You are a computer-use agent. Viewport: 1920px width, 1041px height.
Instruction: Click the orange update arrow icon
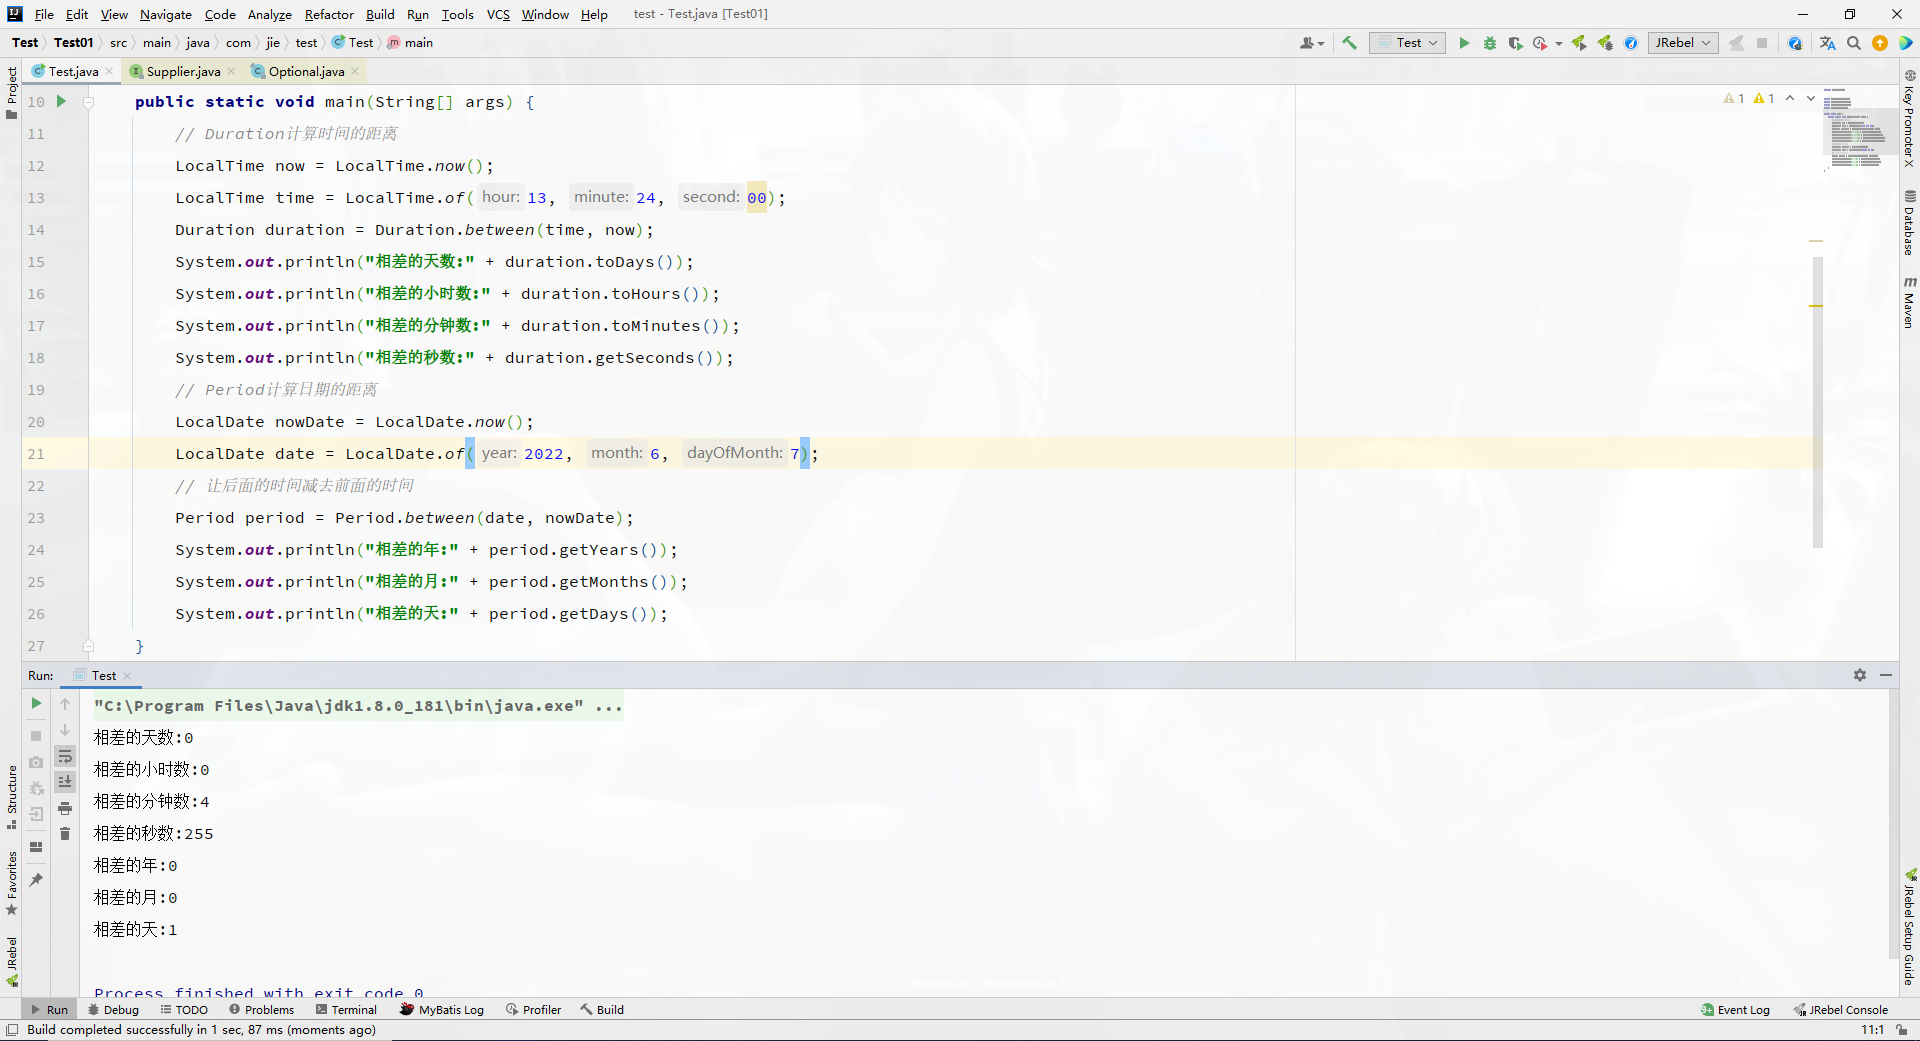1880,43
